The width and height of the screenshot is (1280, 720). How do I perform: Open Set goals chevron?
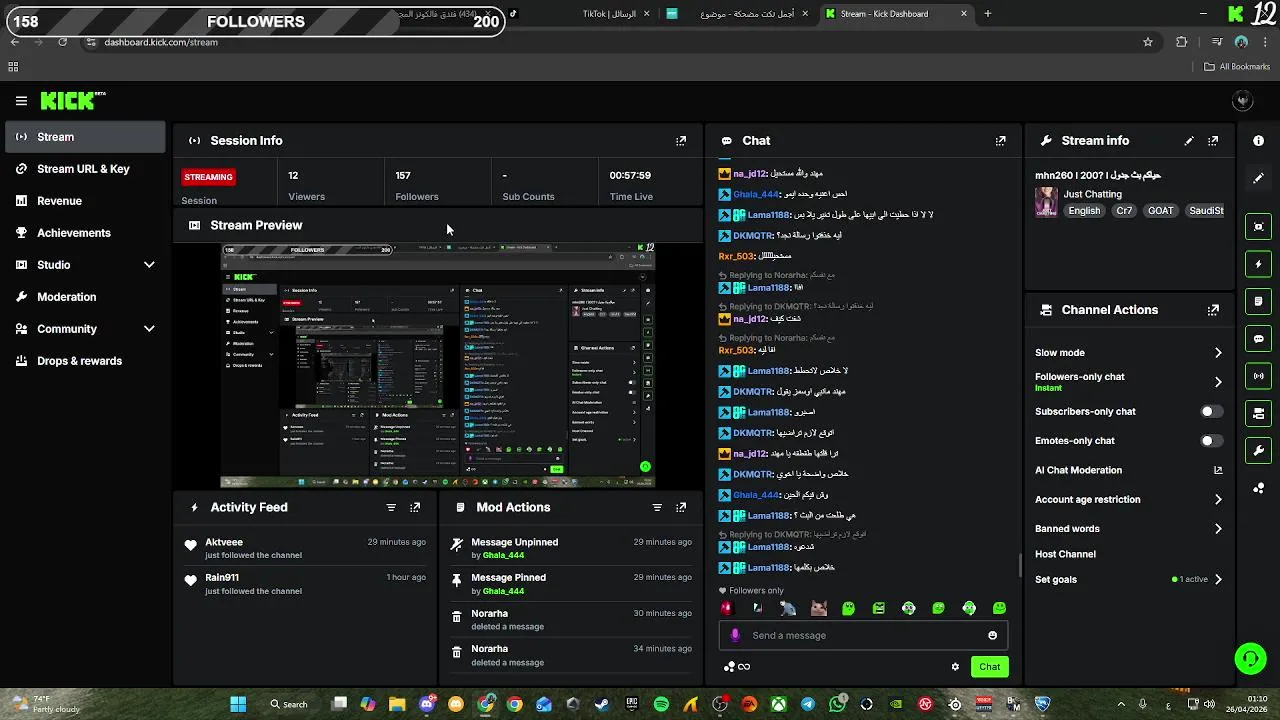tap(1218, 580)
